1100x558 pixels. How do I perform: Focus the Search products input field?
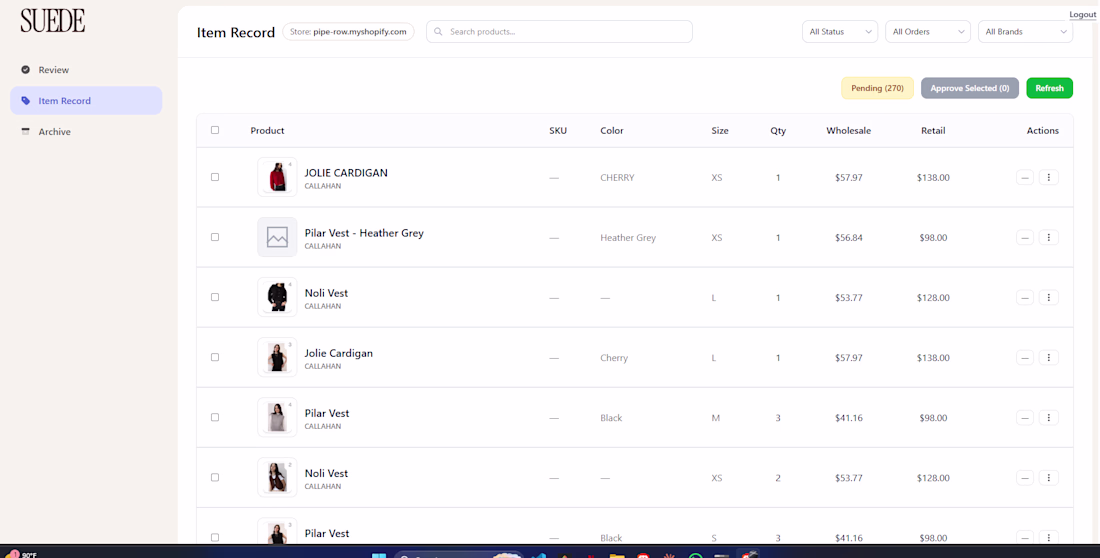pyautogui.click(x=559, y=32)
